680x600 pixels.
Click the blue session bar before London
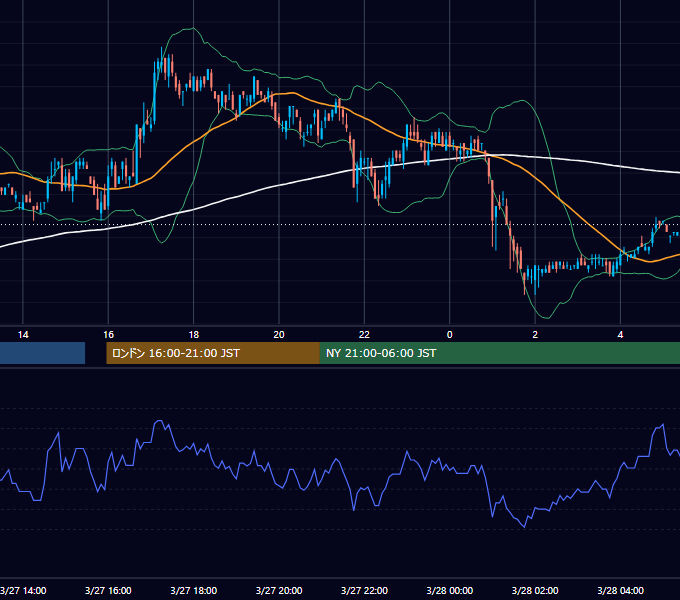point(42,353)
